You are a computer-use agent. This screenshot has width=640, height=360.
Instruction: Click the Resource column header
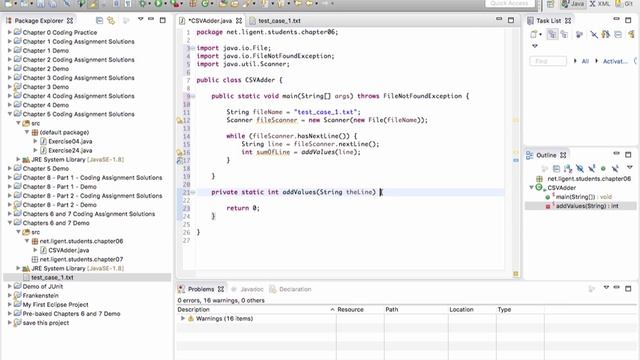click(x=360, y=309)
